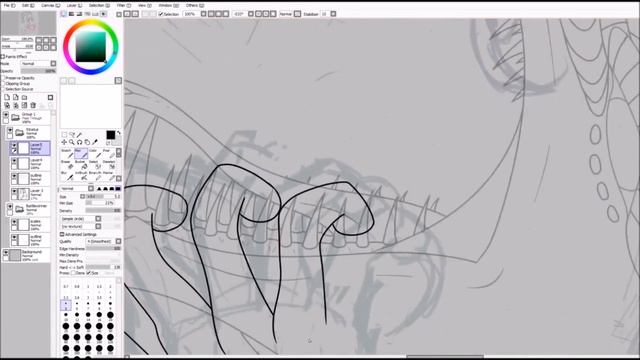
Task: Swap foreground and background colors arrow
Action: (x=119, y=133)
